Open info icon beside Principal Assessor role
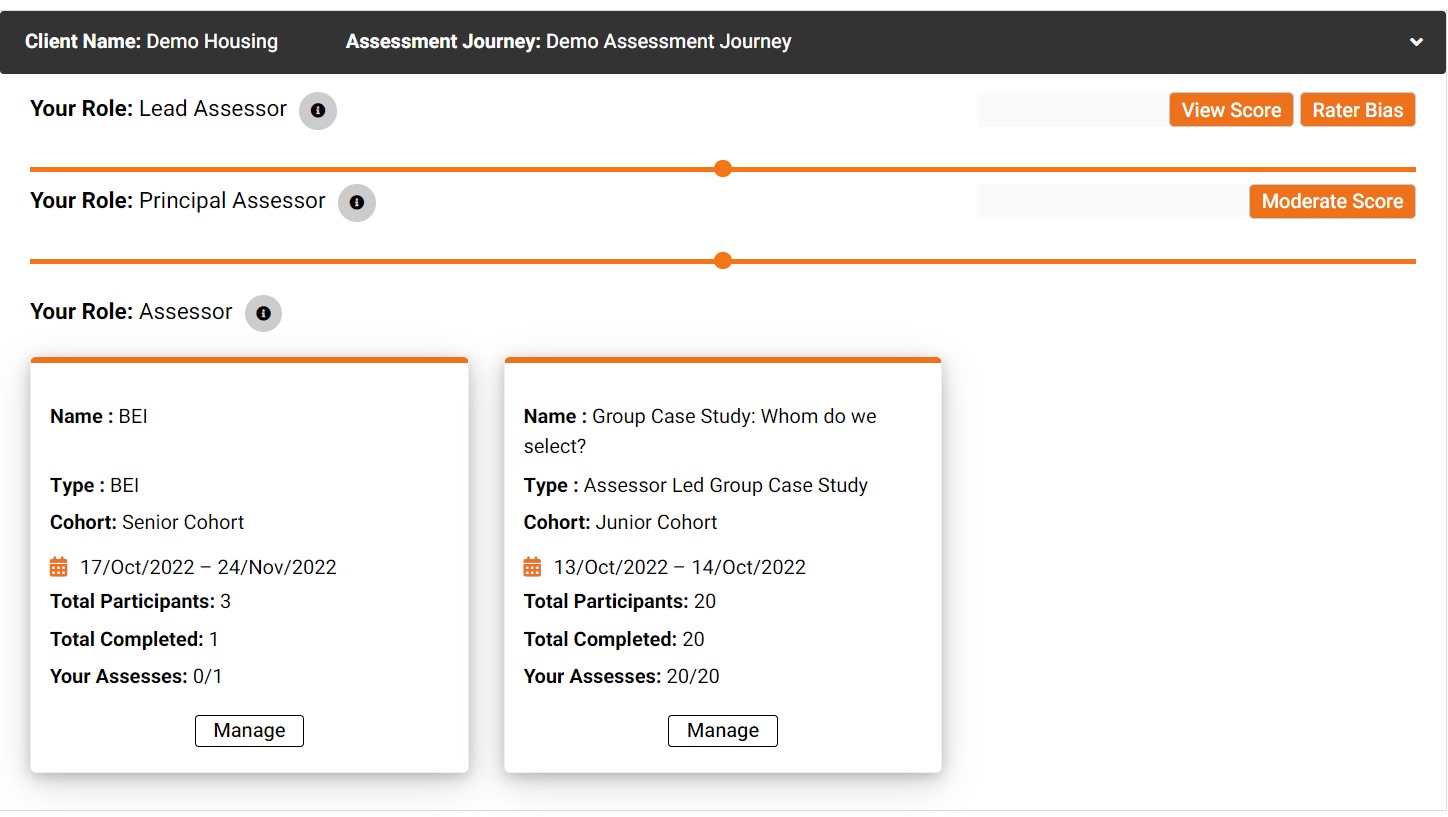Viewport: 1448px width, 817px height. [x=357, y=203]
